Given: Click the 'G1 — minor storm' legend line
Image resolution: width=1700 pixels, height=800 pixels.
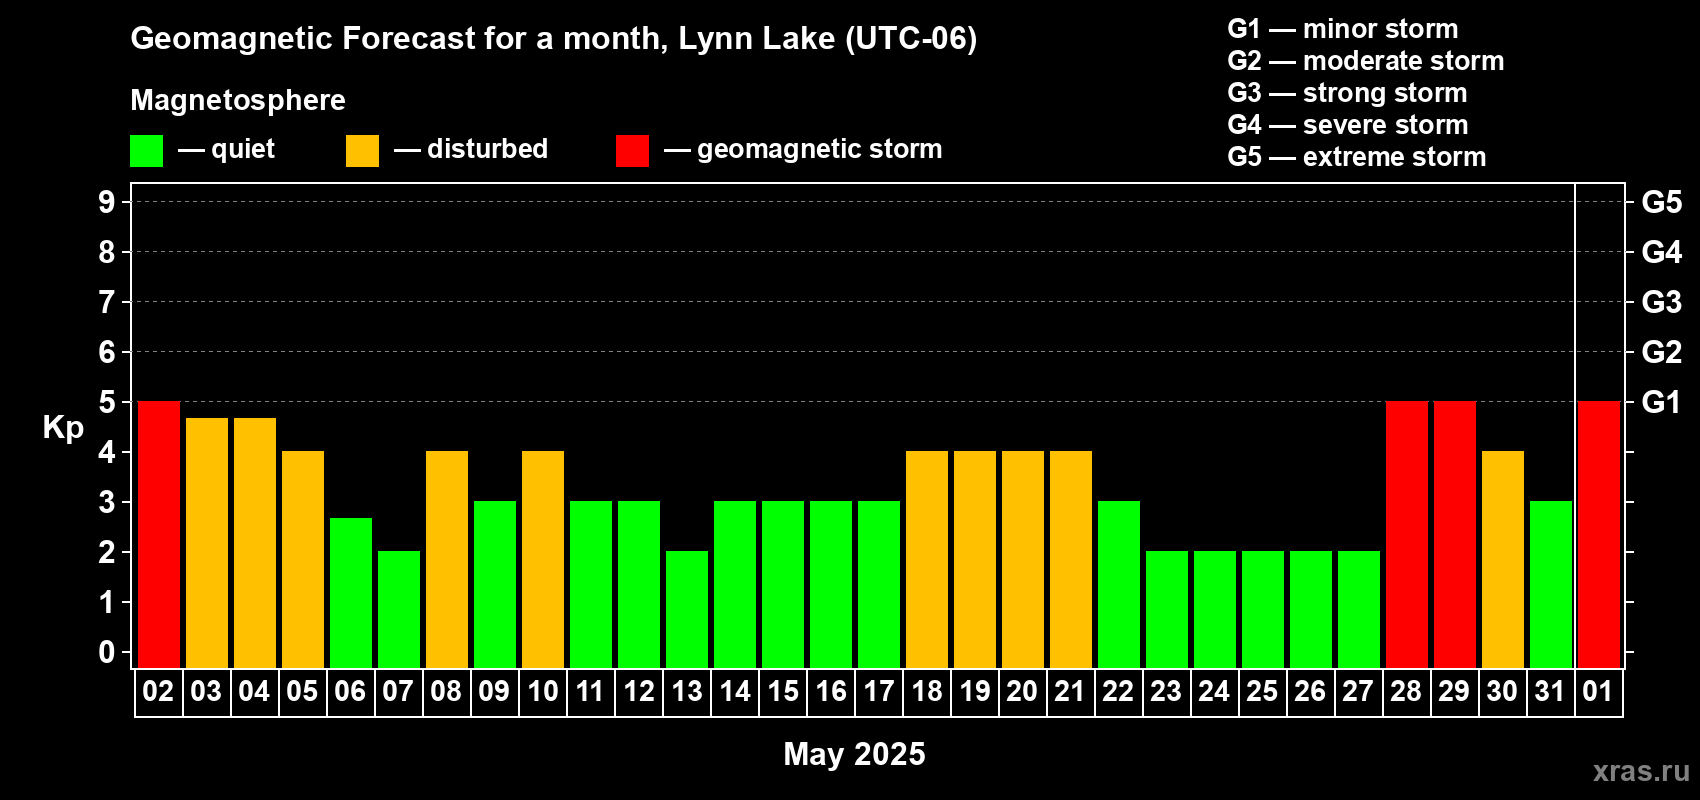Looking at the screenshot, I should click(x=1343, y=29).
